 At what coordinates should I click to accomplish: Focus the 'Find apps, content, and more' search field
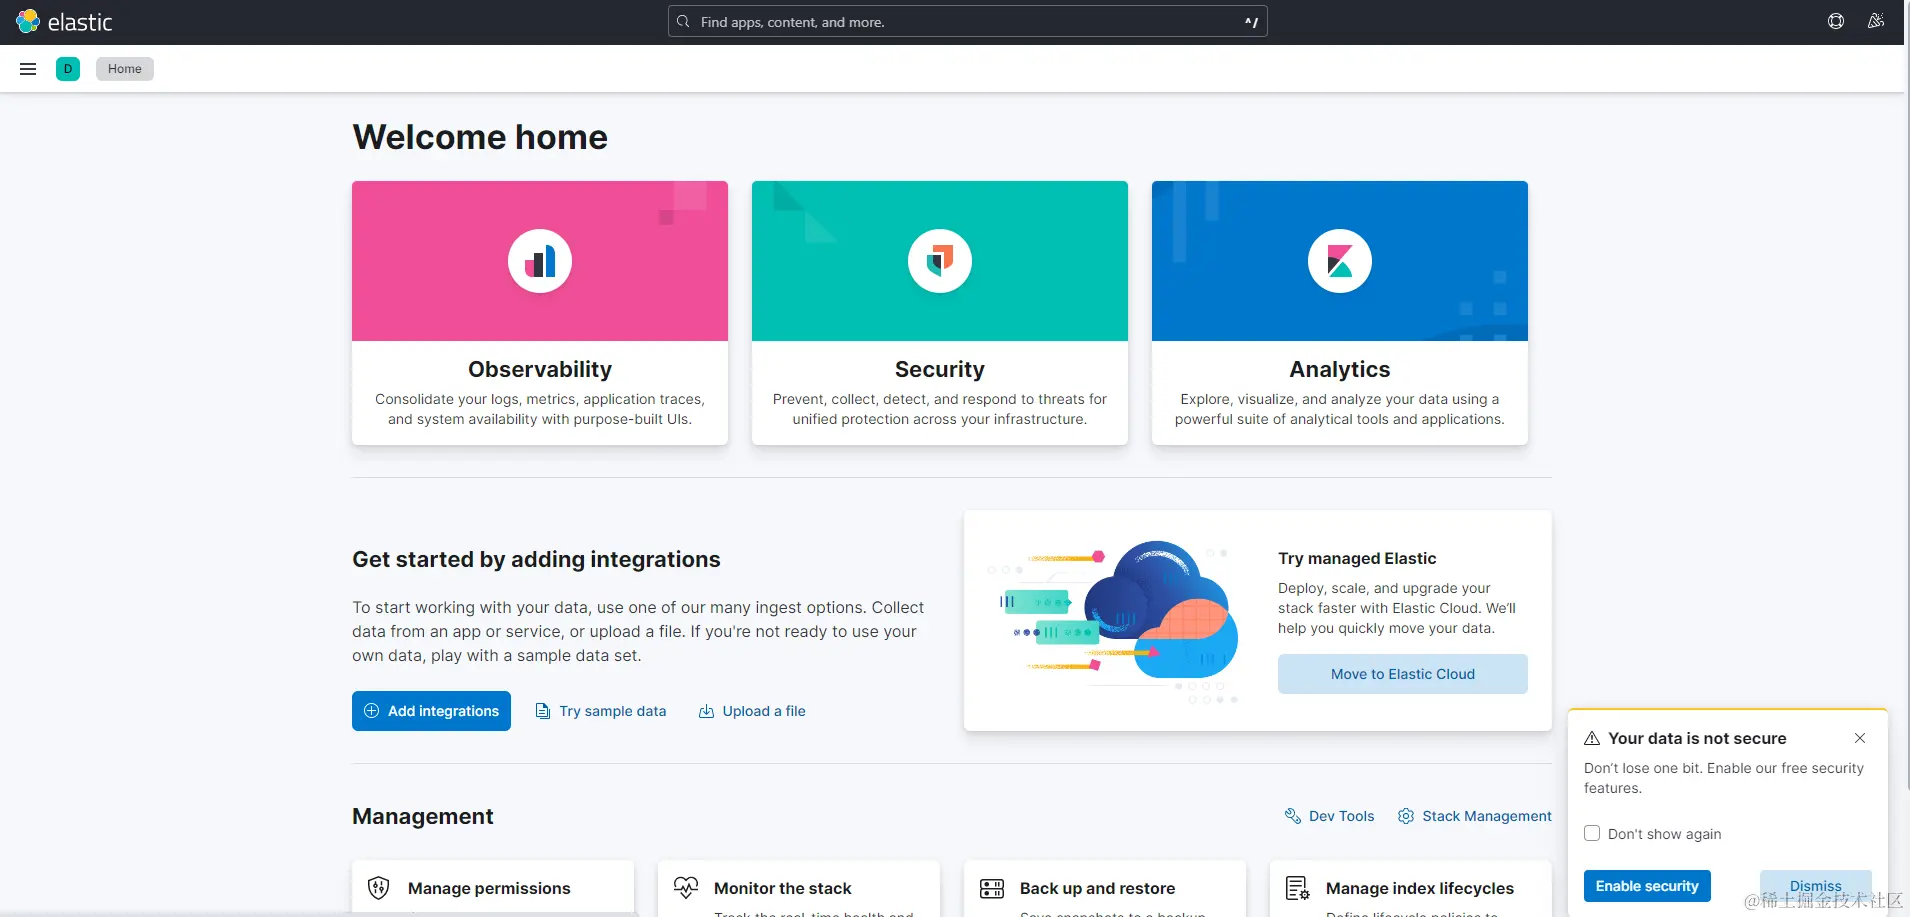click(x=968, y=22)
